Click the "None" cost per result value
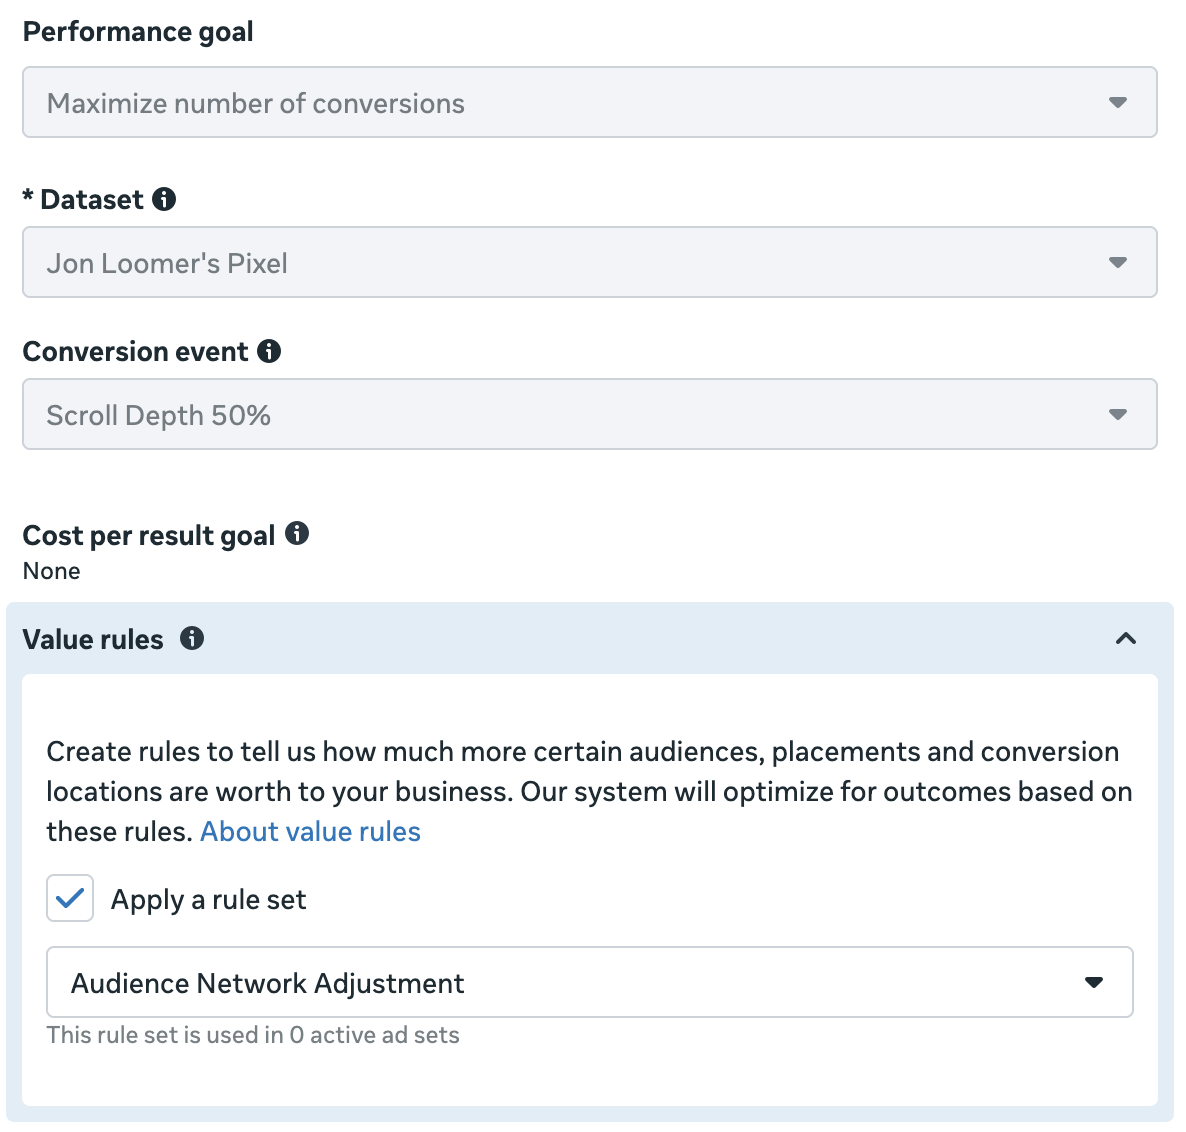 (x=52, y=571)
